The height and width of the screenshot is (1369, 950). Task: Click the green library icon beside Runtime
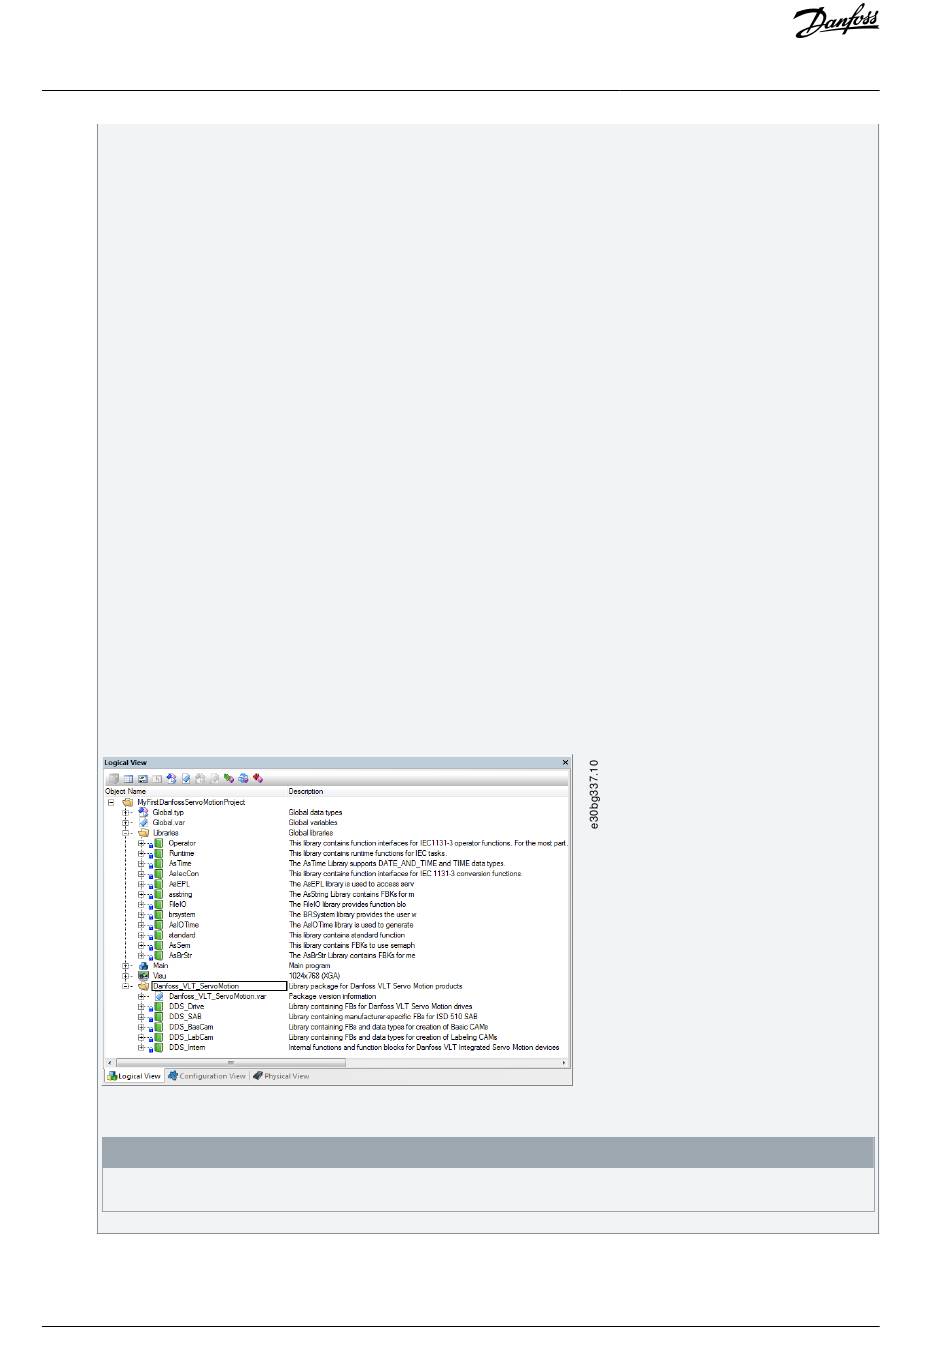(158, 853)
